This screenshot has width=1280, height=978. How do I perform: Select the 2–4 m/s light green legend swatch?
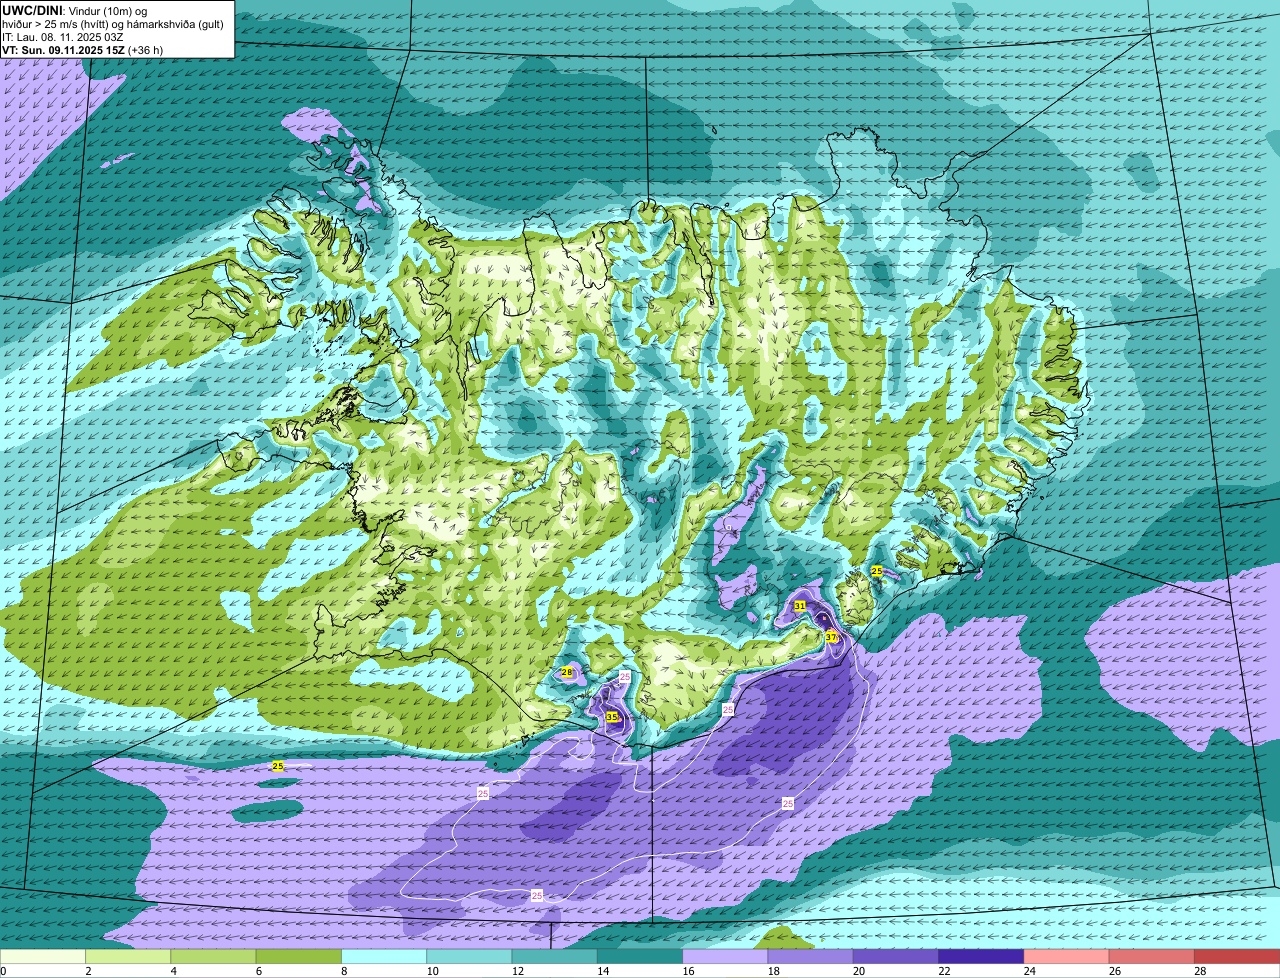[x=128, y=957]
